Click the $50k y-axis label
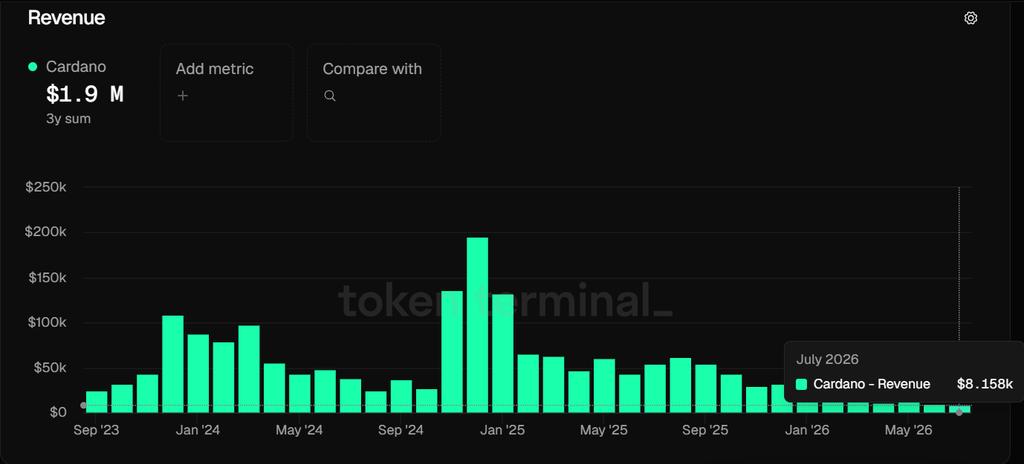The height and width of the screenshot is (464, 1024). pyautogui.click(x=49, y=368)
